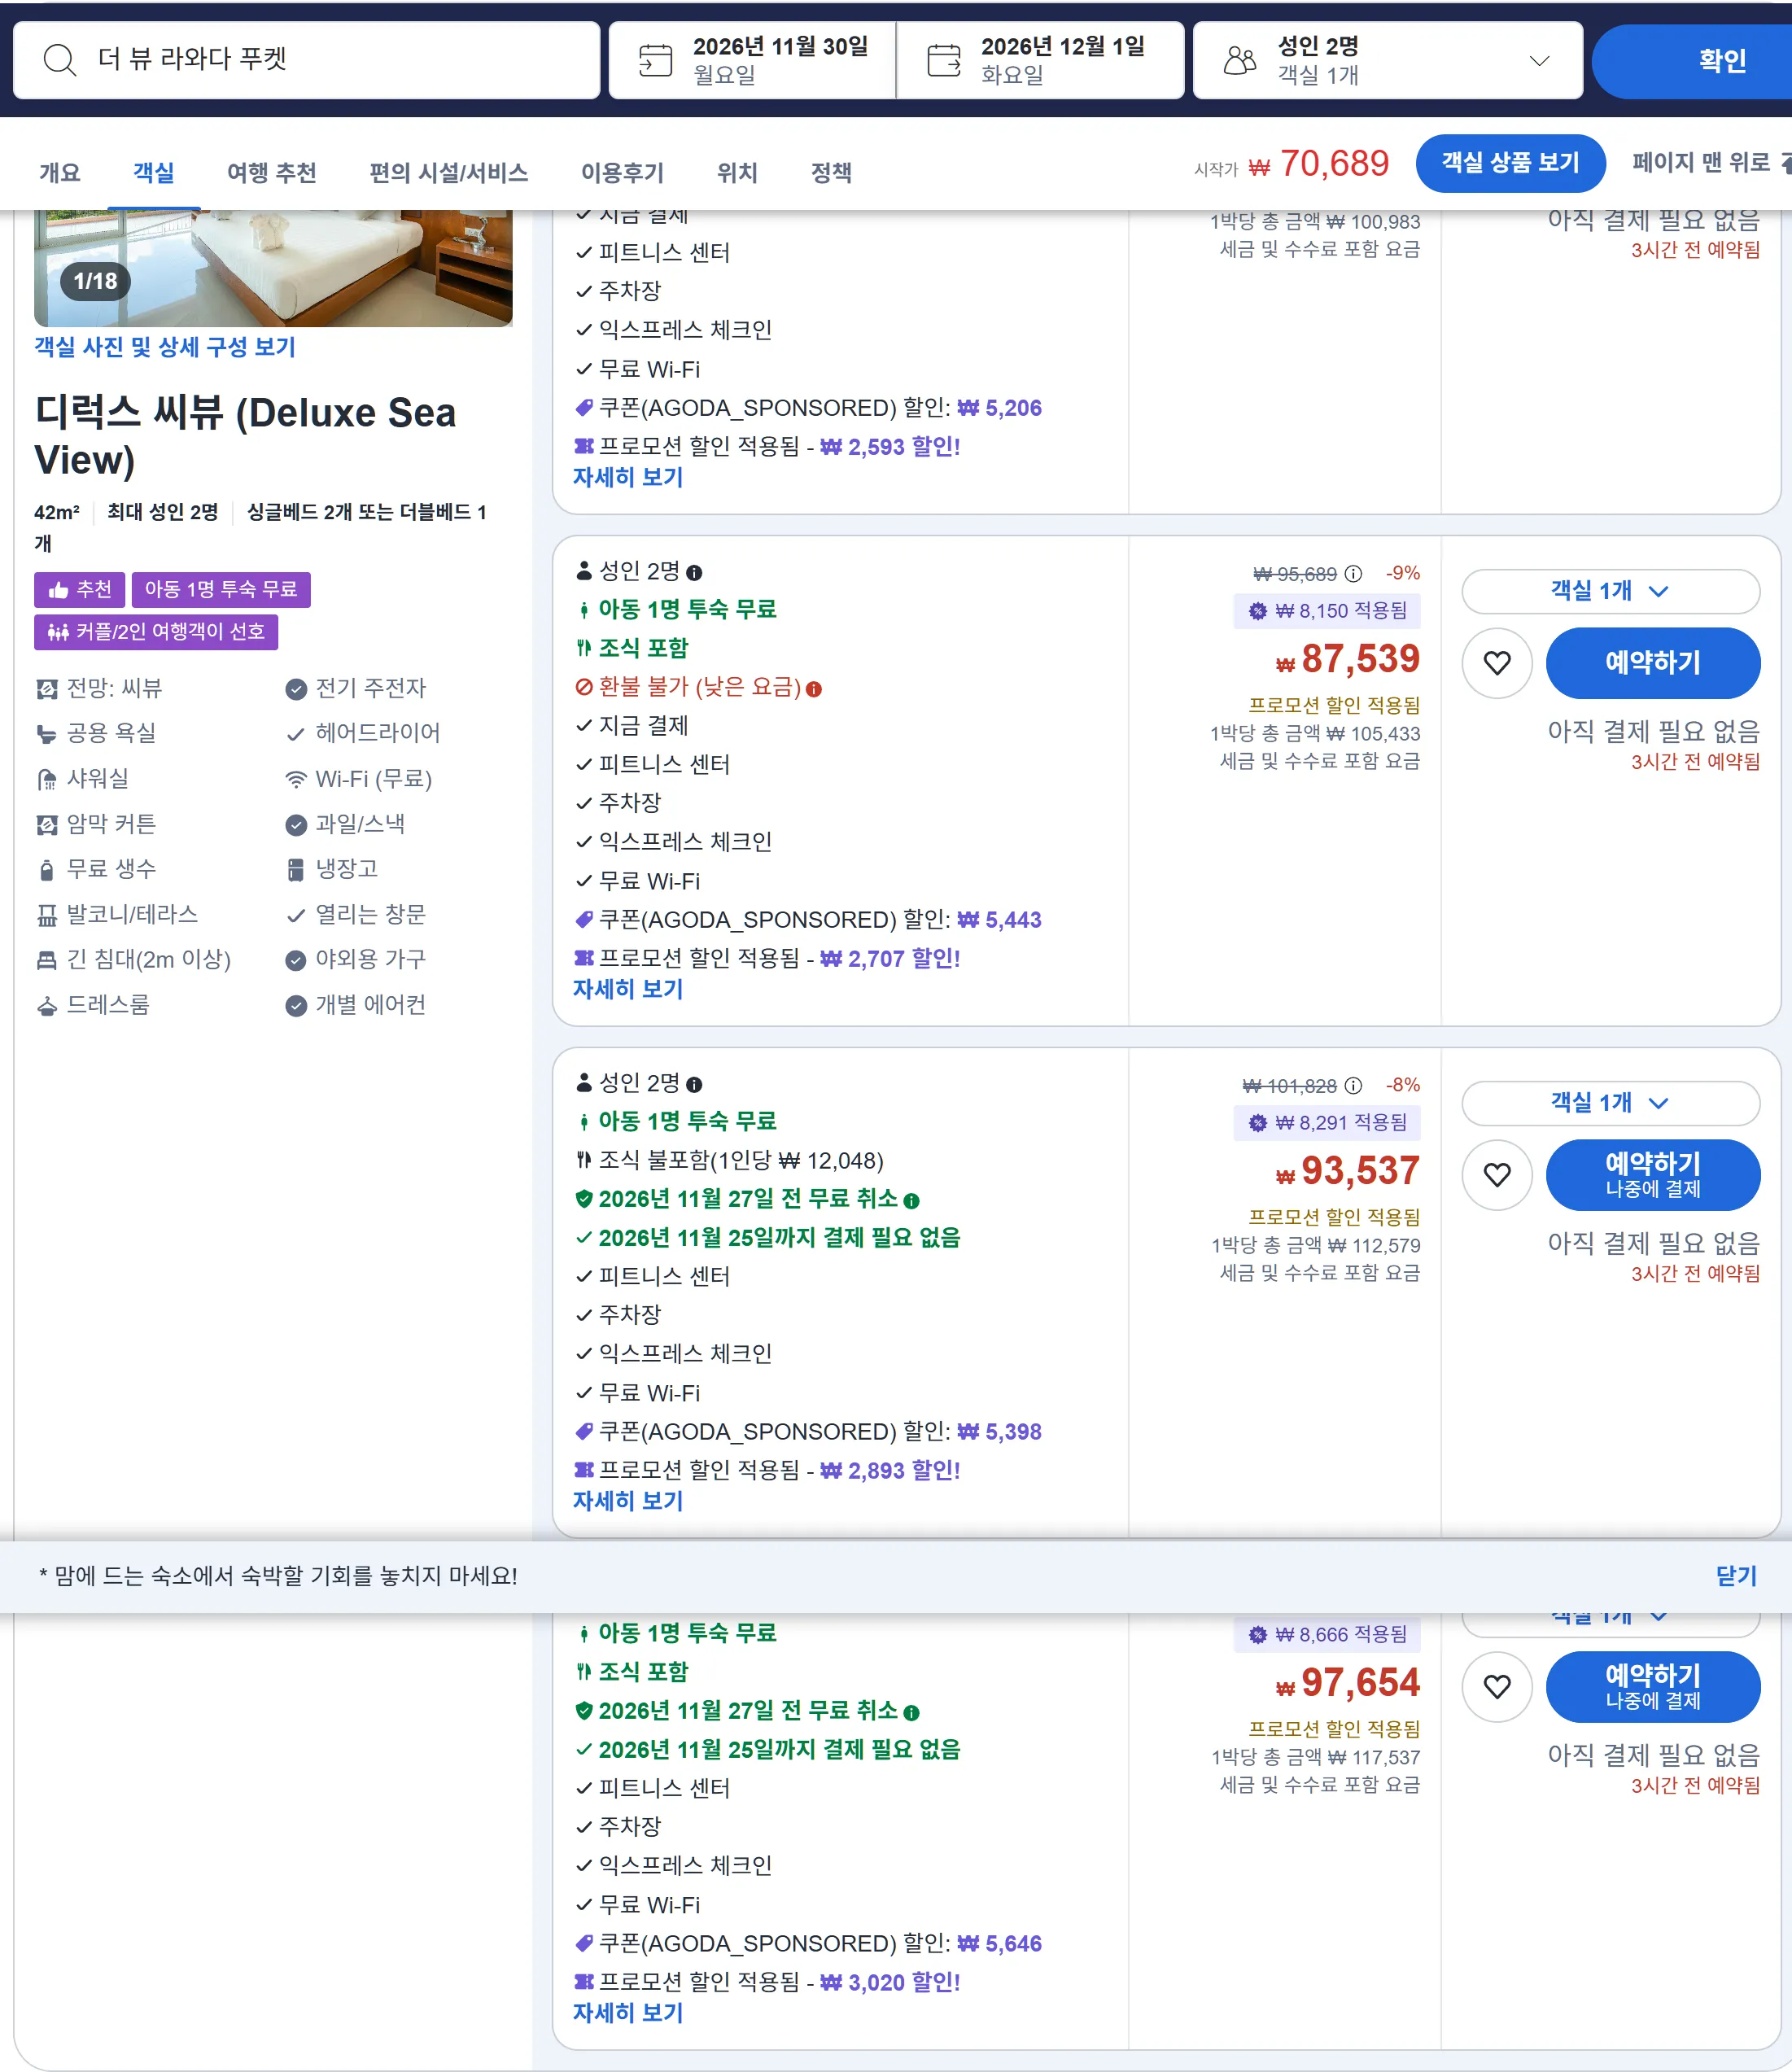Select the 객실 tab

tap(154, 173)
